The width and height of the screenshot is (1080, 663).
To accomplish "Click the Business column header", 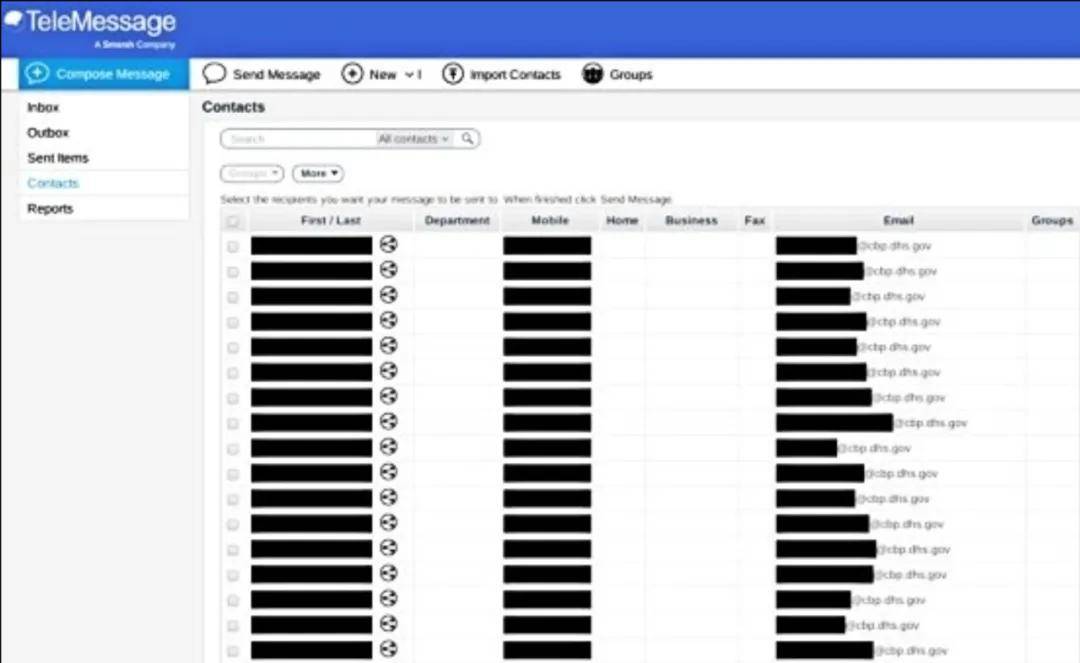I will pos(692,220).
